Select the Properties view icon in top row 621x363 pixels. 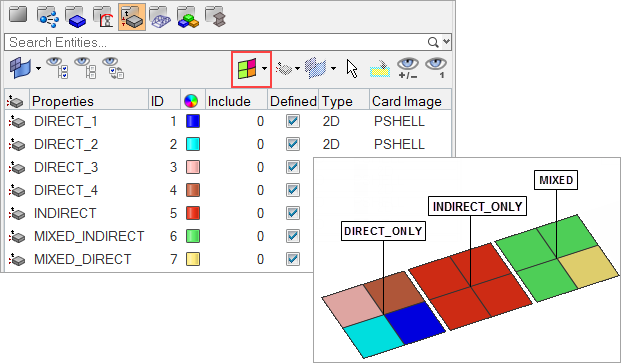click(132, 17)
